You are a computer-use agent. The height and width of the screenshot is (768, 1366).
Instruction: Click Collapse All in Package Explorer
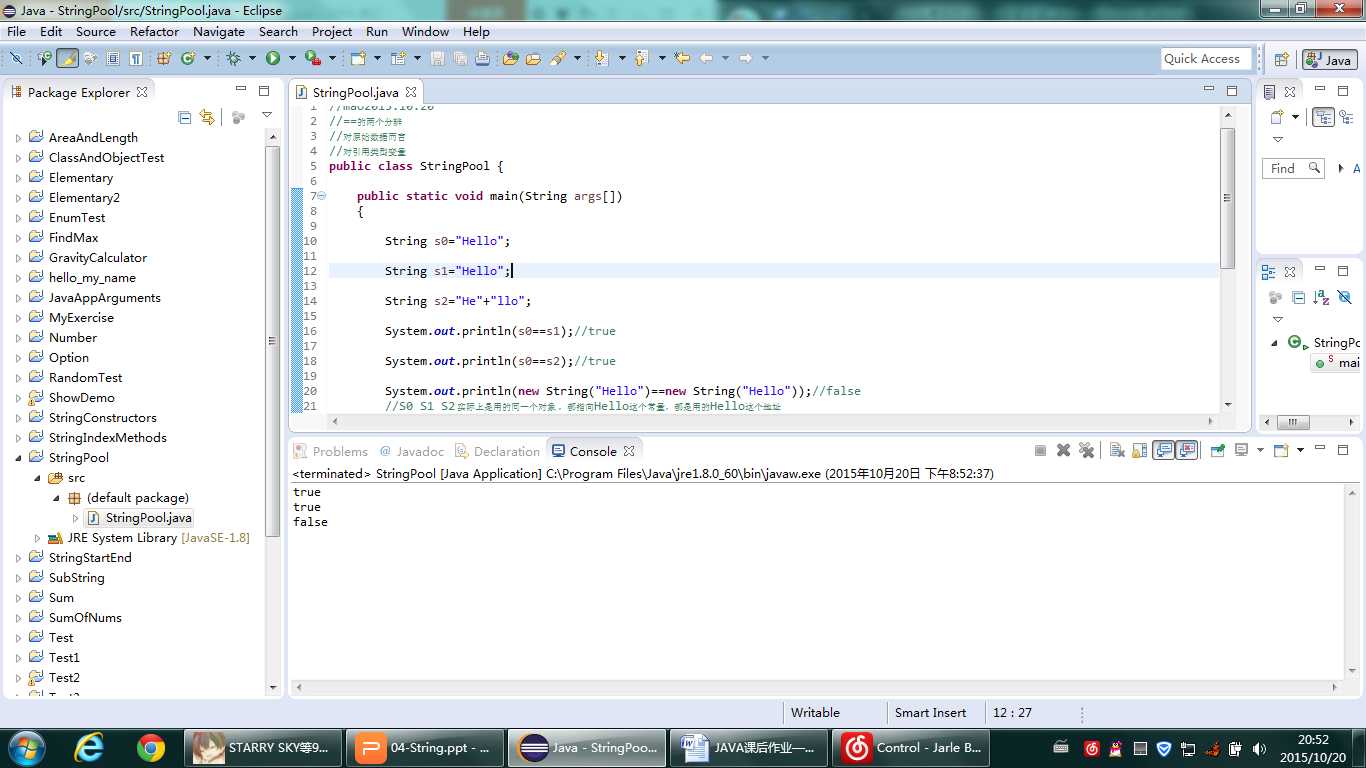point(184,117)
